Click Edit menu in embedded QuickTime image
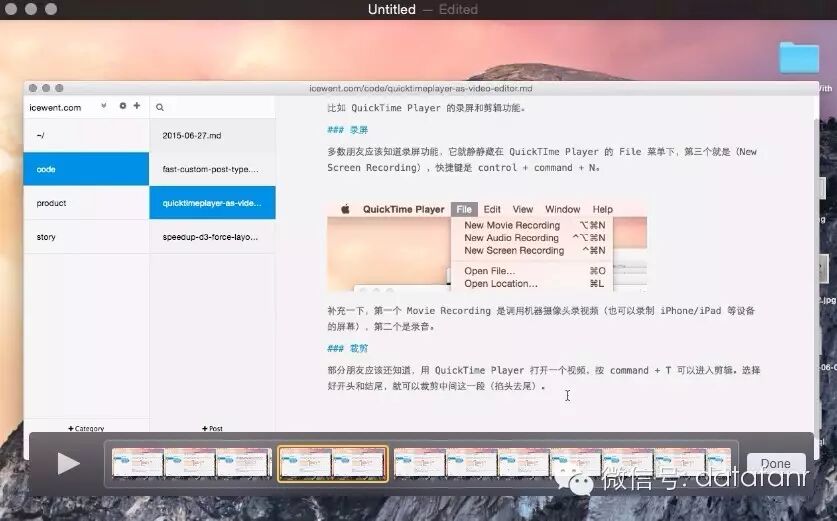Image resolution: width=837 pixels, height=521 pixels. pyautogui.click(x=492, y=209)
